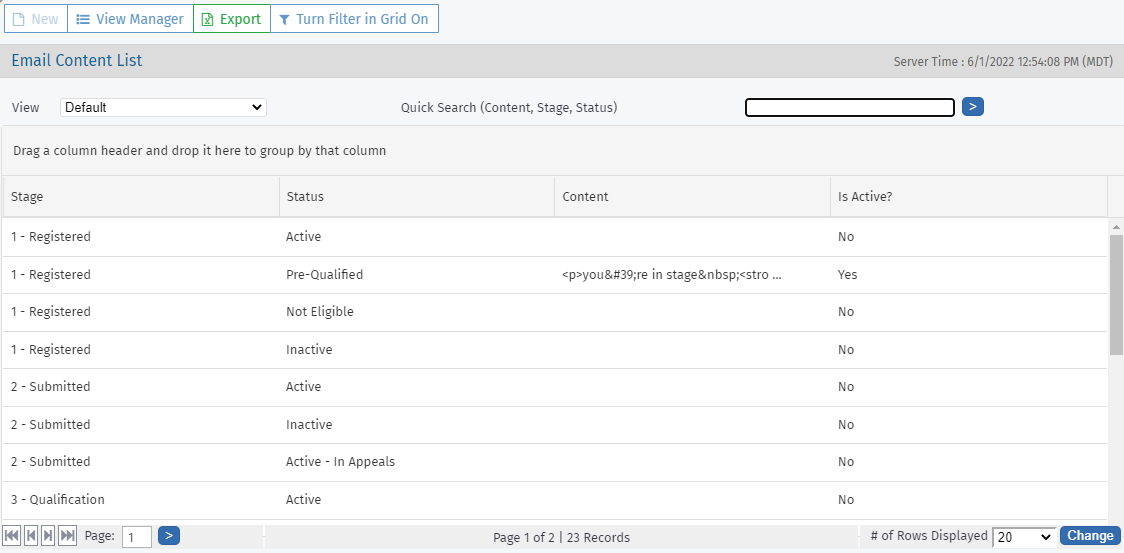The image size is (1124, 553).
Task: Go to the previous page of records
Action: (30, 536)
